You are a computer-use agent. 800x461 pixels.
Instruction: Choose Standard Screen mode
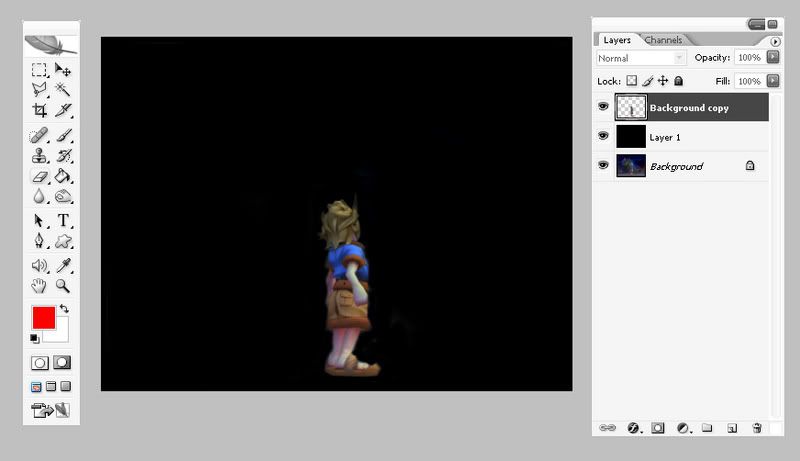click(x=36, y=387)
